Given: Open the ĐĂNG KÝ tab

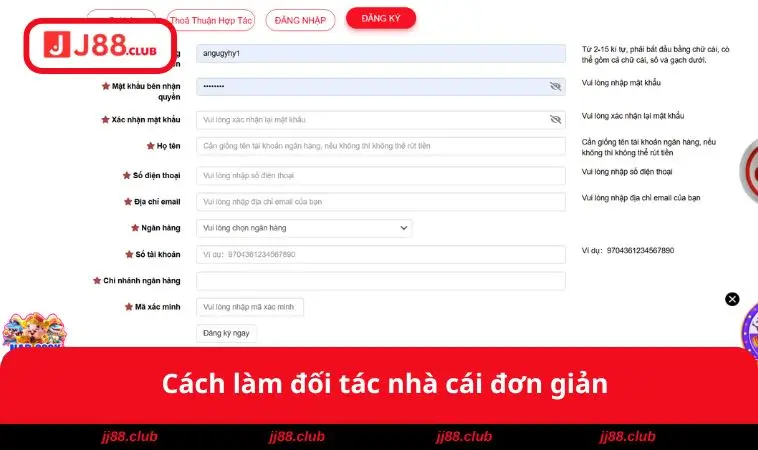Looking at the screenshot, I should (x=381, y=18).
